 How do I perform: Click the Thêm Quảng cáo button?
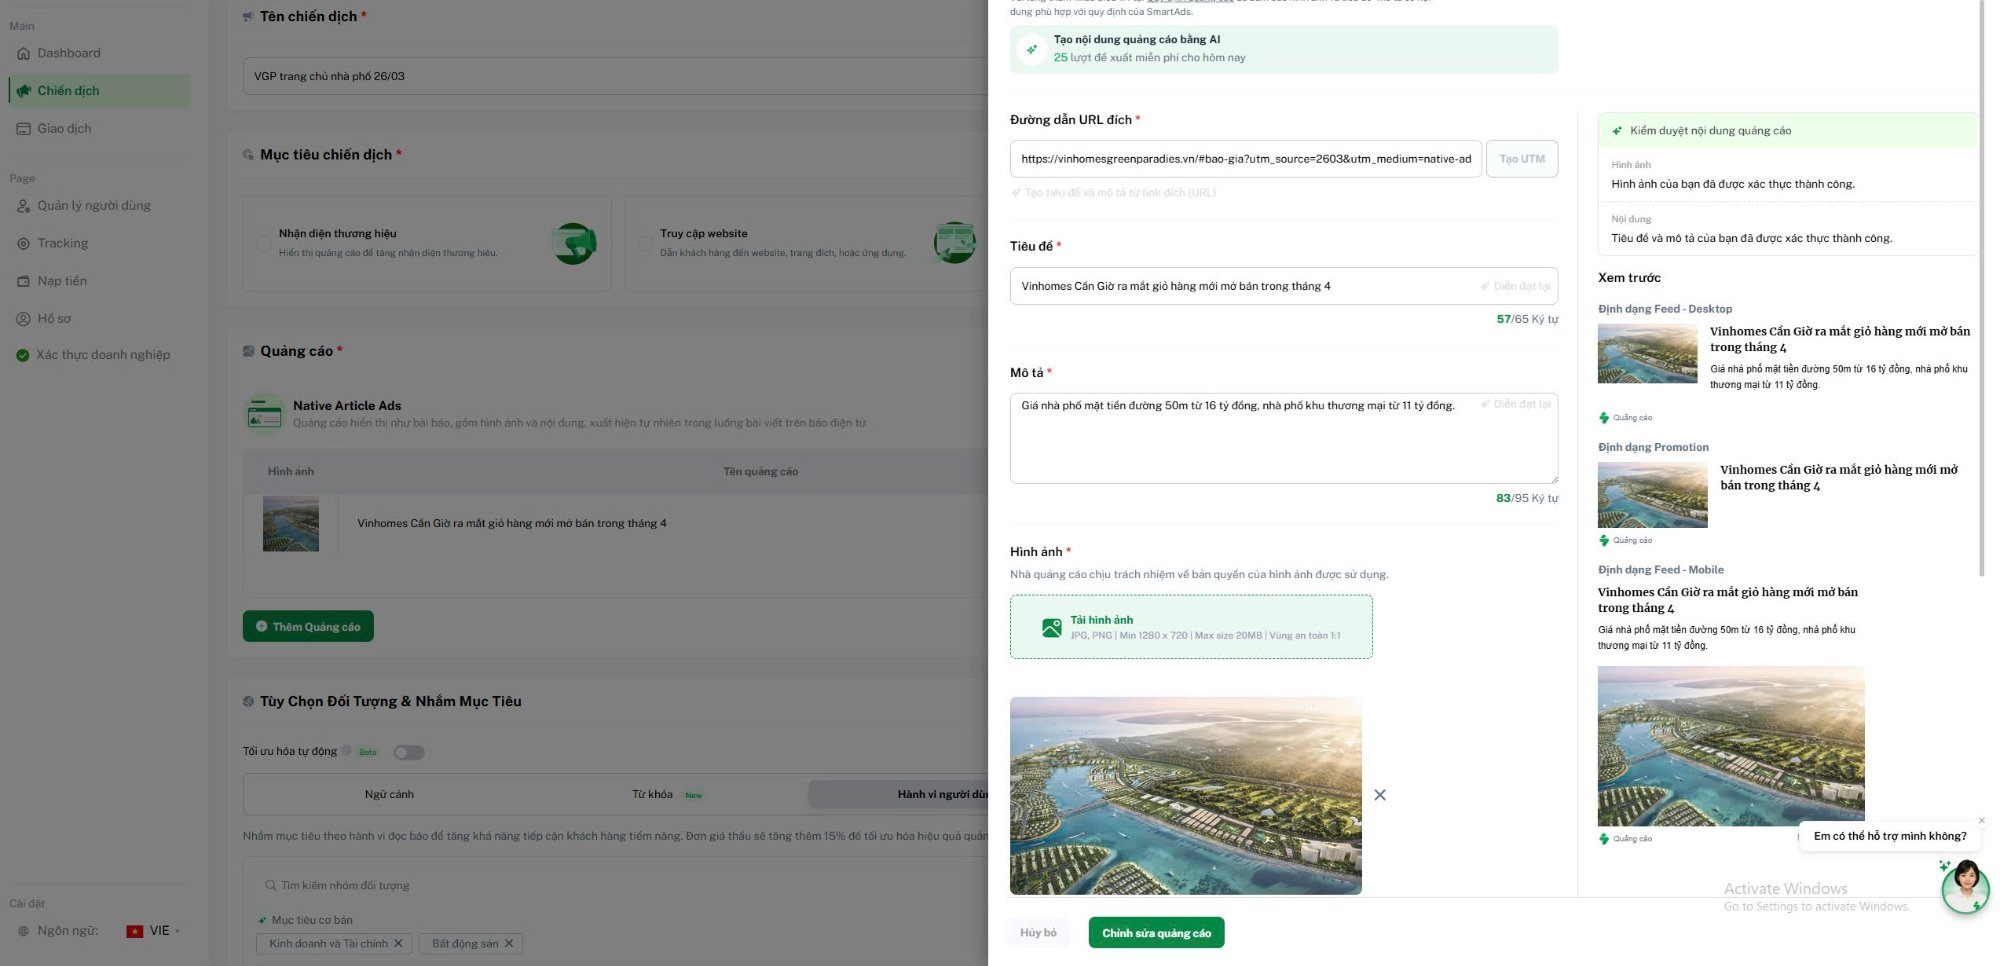tap(308, 627)
